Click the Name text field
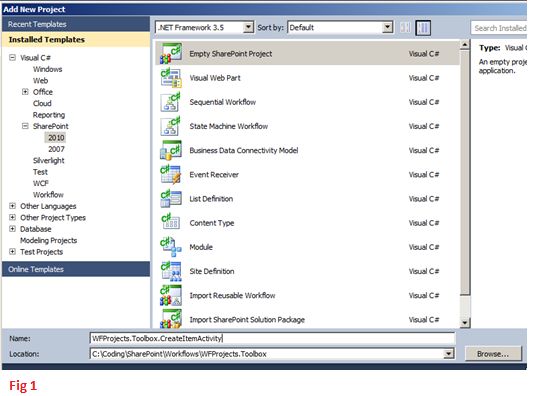Image resolution: width=546 pixels, height=396 pixels. pos(272,338)
